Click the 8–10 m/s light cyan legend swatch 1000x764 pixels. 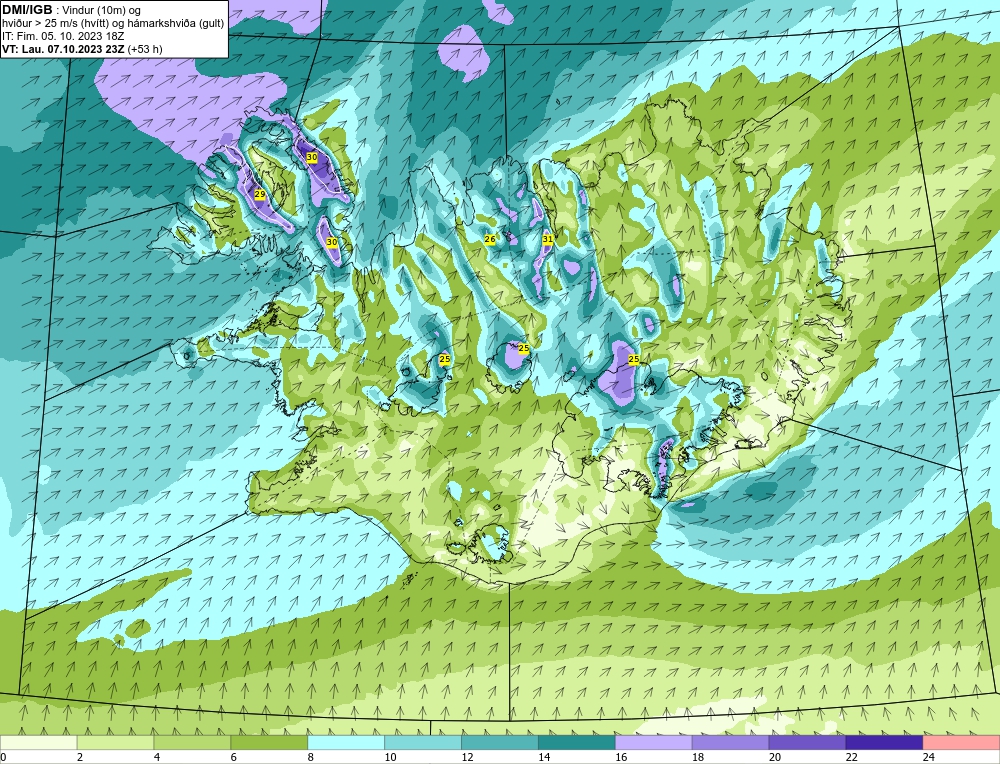click(x=346, y=743)
